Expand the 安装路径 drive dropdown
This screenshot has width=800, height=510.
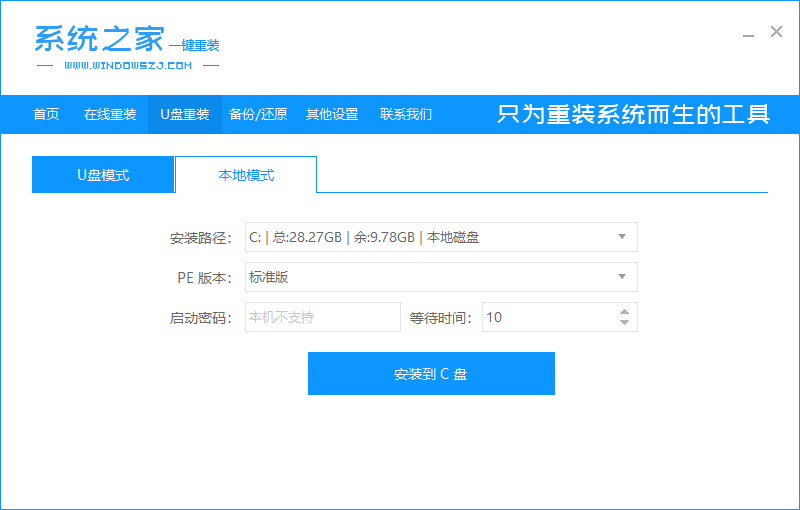621,237
